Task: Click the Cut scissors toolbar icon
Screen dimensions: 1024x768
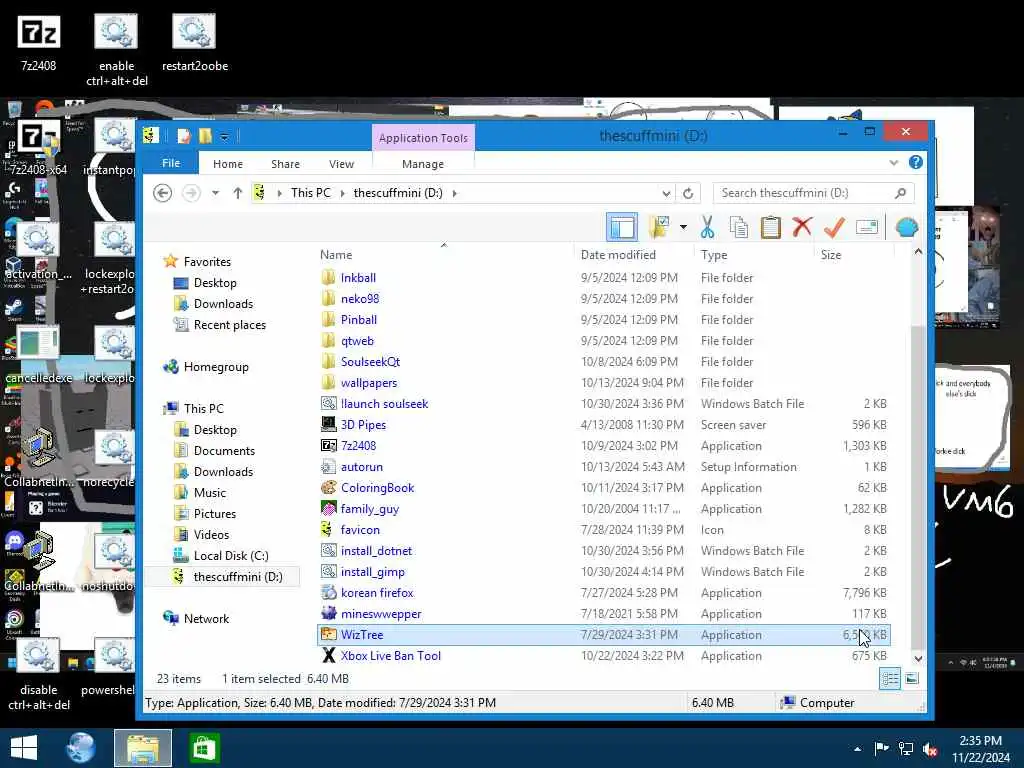Action: pyautogui.click(x=707, y=227)
